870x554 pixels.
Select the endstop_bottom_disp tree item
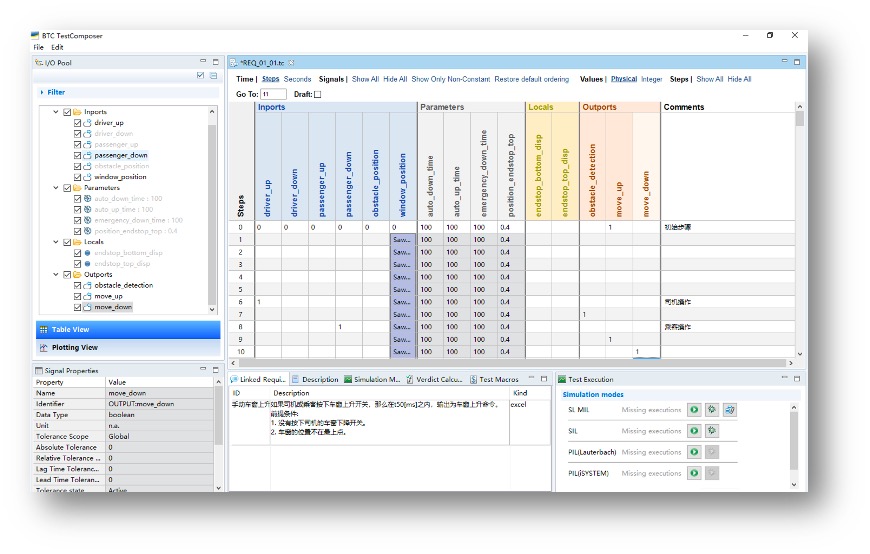click(x=128, y=253)
